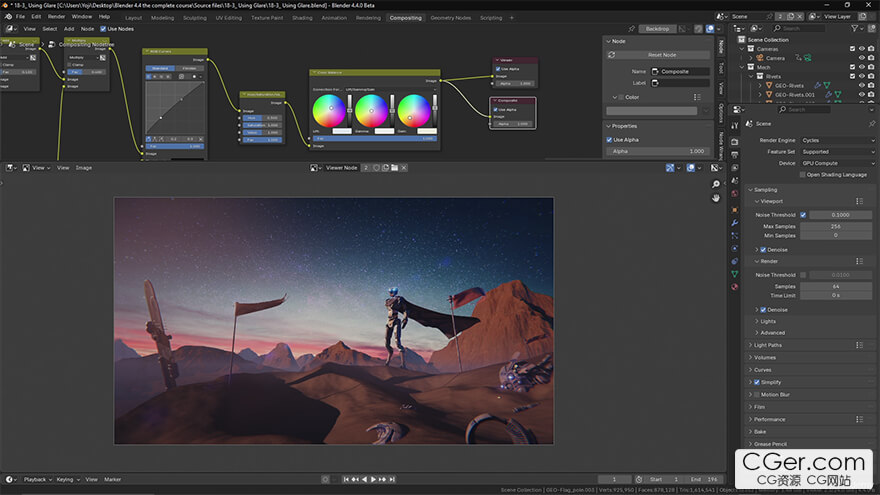
Task: Click Viewport Max Samples field
Action: [836, 226]
